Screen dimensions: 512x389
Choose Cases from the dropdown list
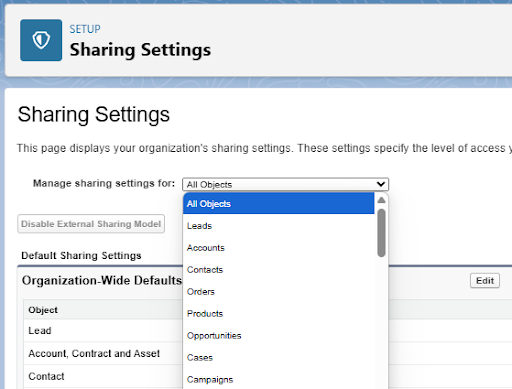tap(278, 358)
